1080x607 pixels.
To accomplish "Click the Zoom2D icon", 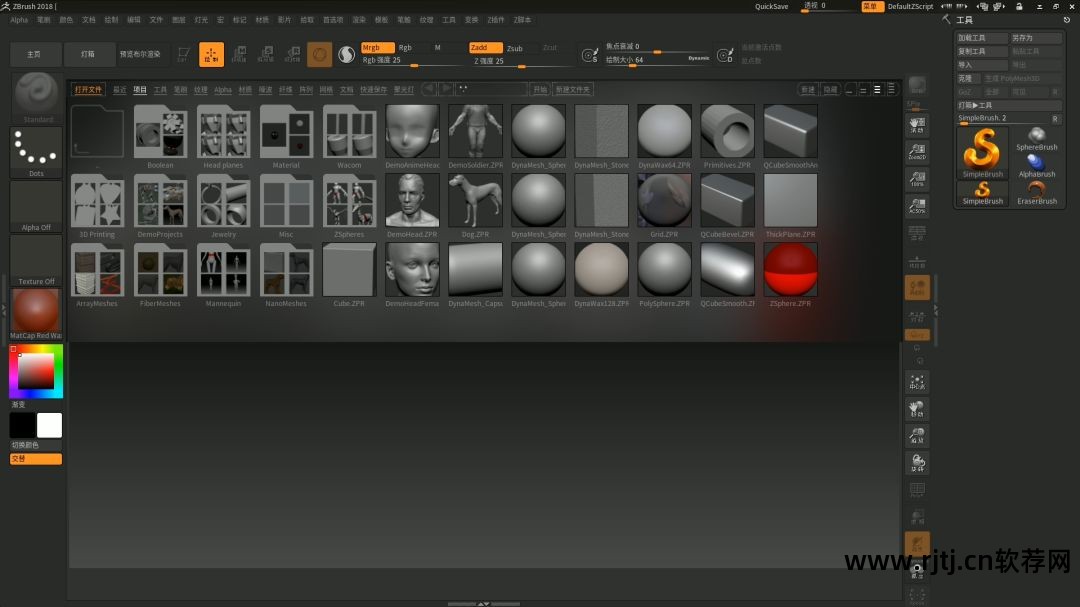I will pos(917,151).
